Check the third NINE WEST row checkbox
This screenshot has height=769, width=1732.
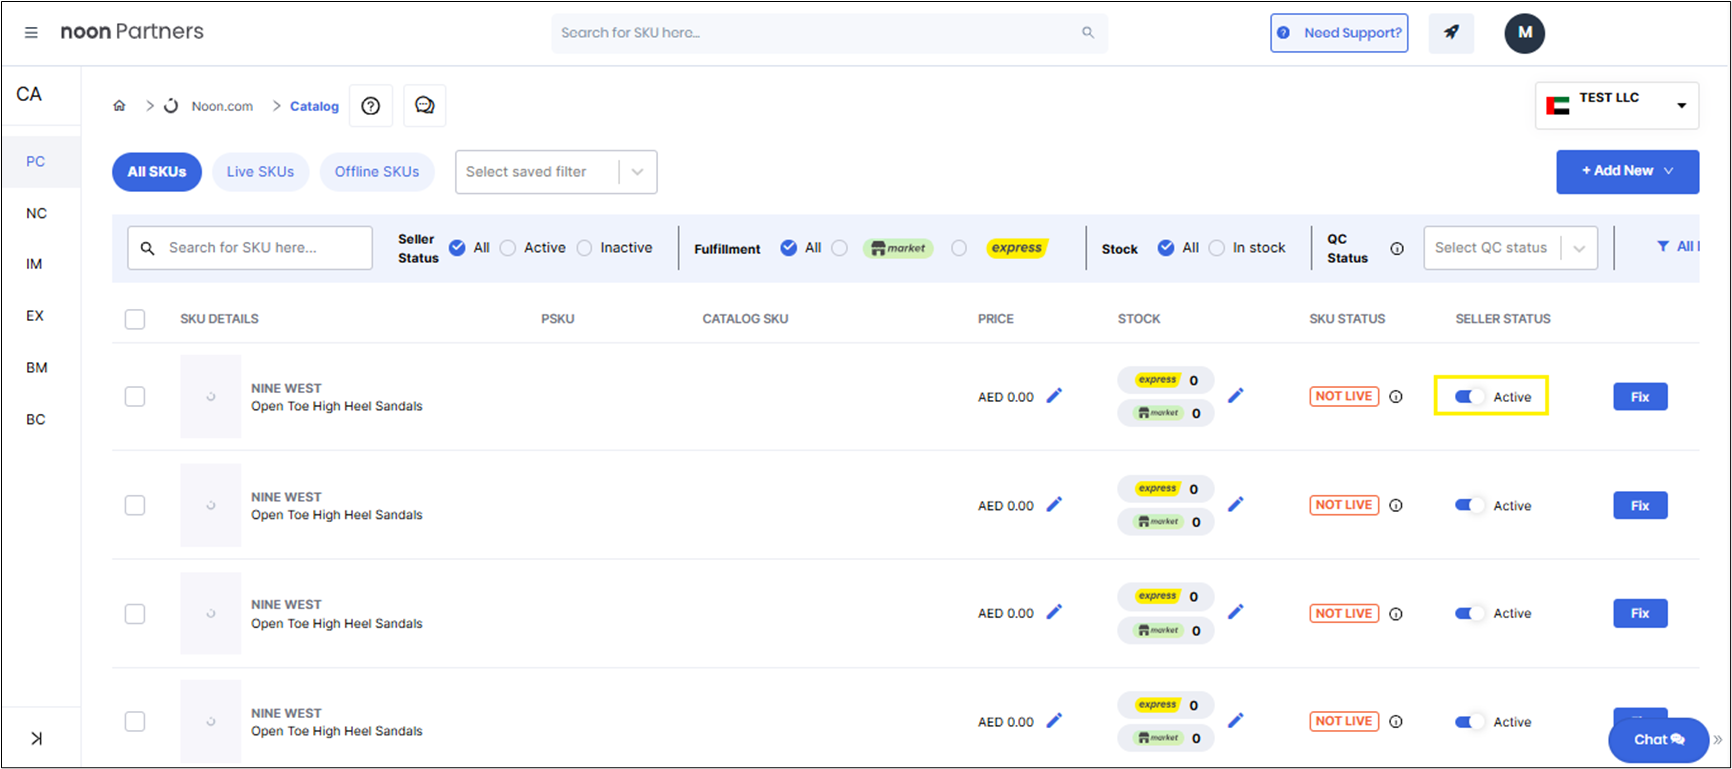click(x=135, y=614)
